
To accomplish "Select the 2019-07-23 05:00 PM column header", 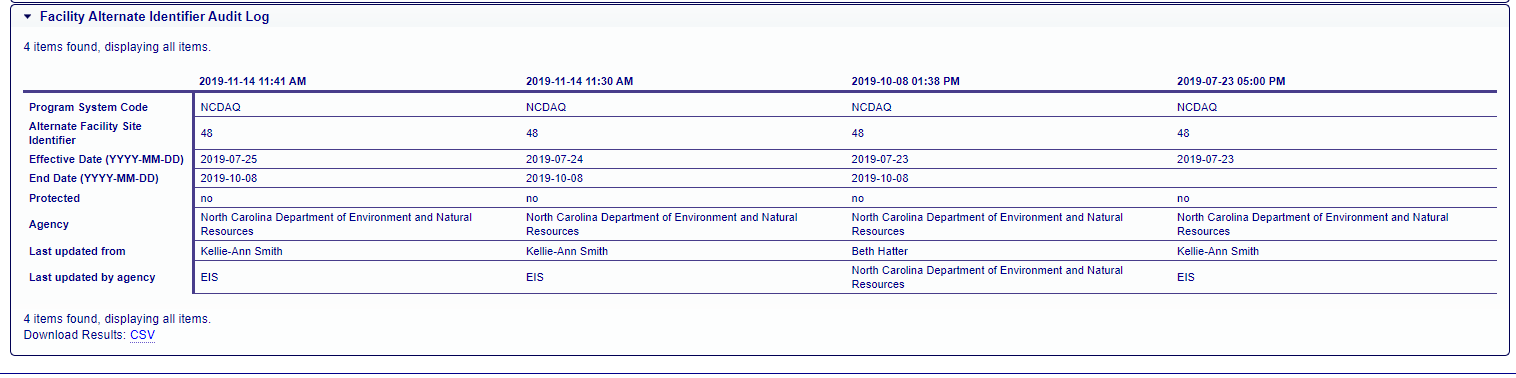I will (x=1231, y=81).
